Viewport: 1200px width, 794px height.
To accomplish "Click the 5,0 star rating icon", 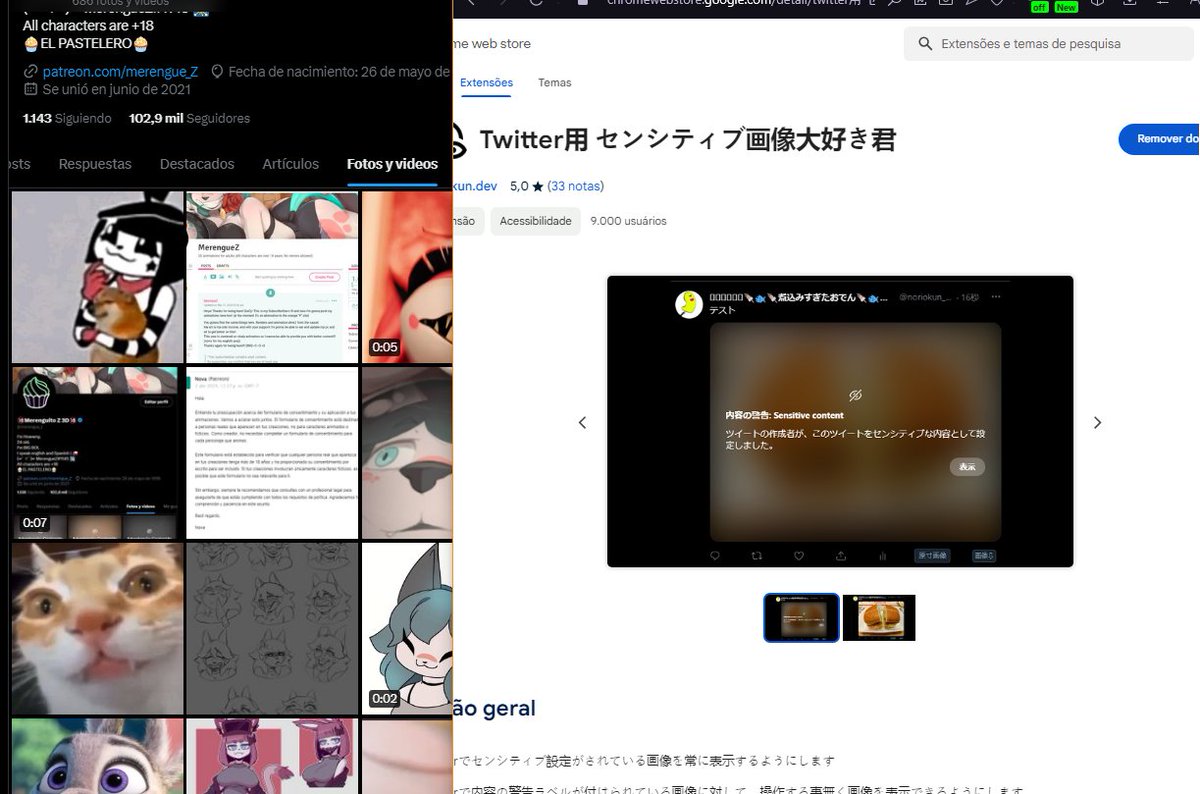I will coord(538,186).
